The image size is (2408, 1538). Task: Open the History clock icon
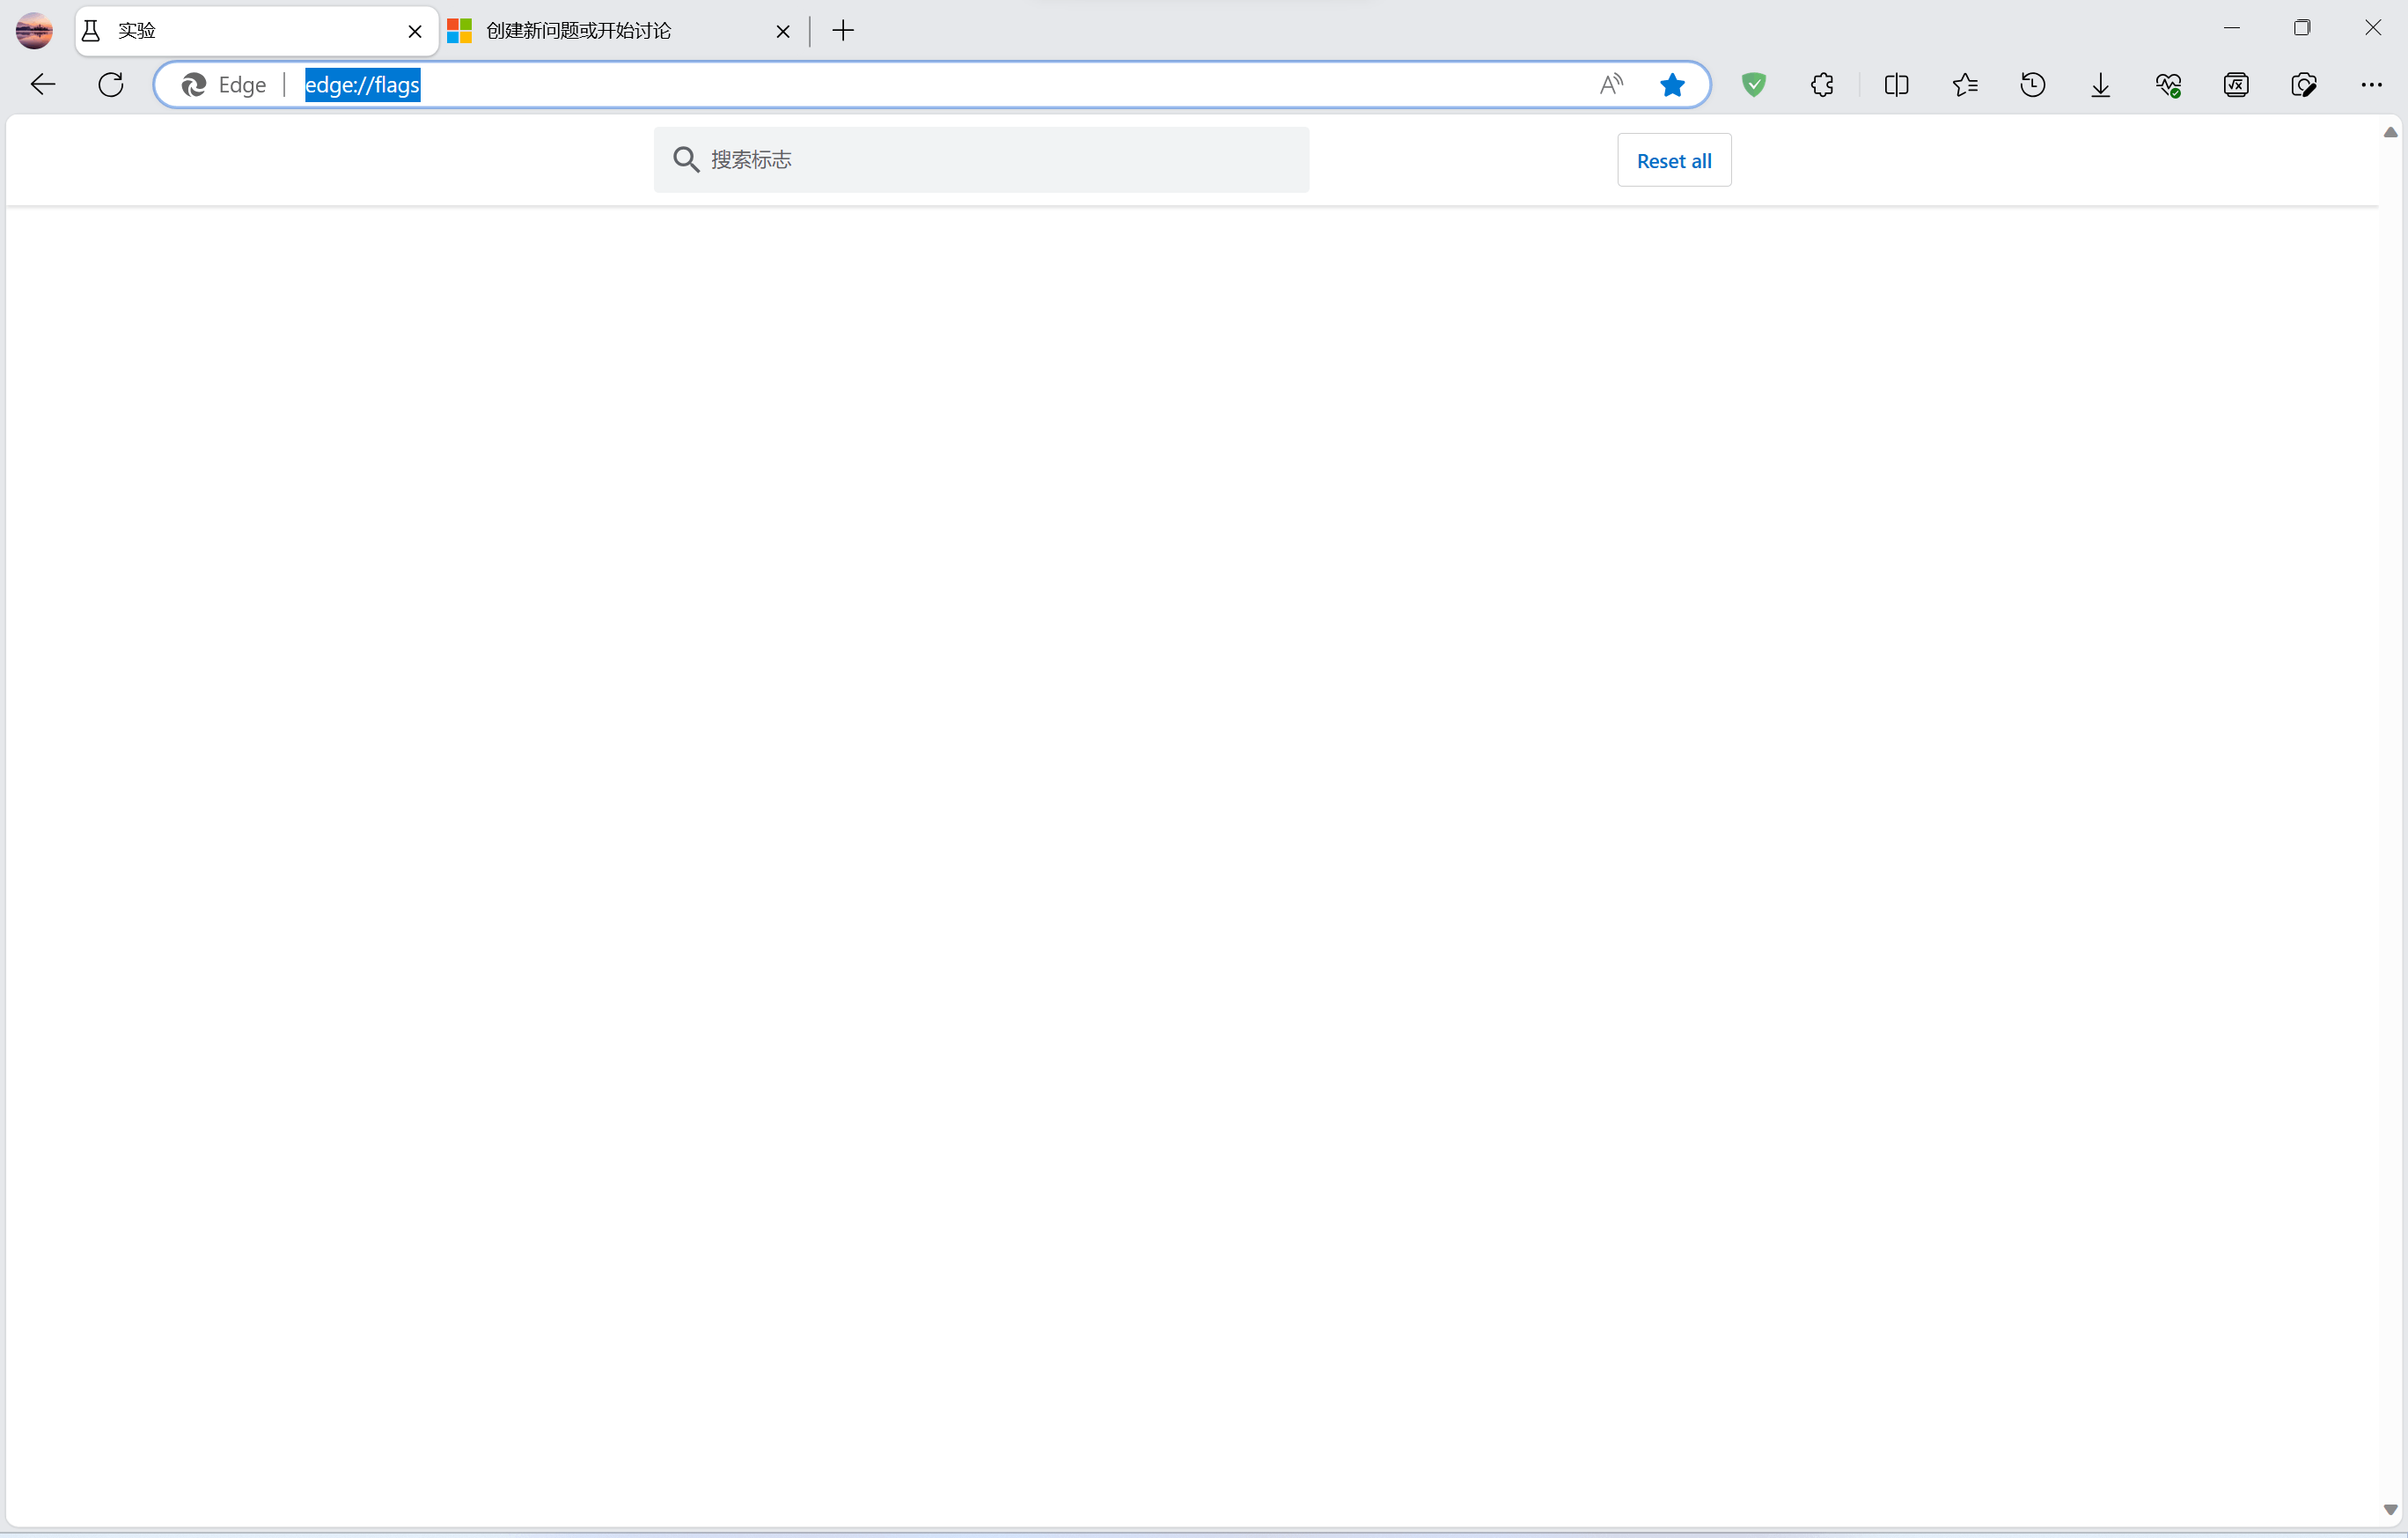pos(2033,85)
